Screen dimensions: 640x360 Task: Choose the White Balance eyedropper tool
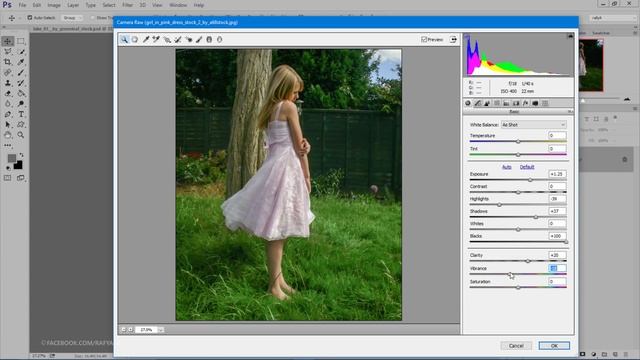click(146, 40)
